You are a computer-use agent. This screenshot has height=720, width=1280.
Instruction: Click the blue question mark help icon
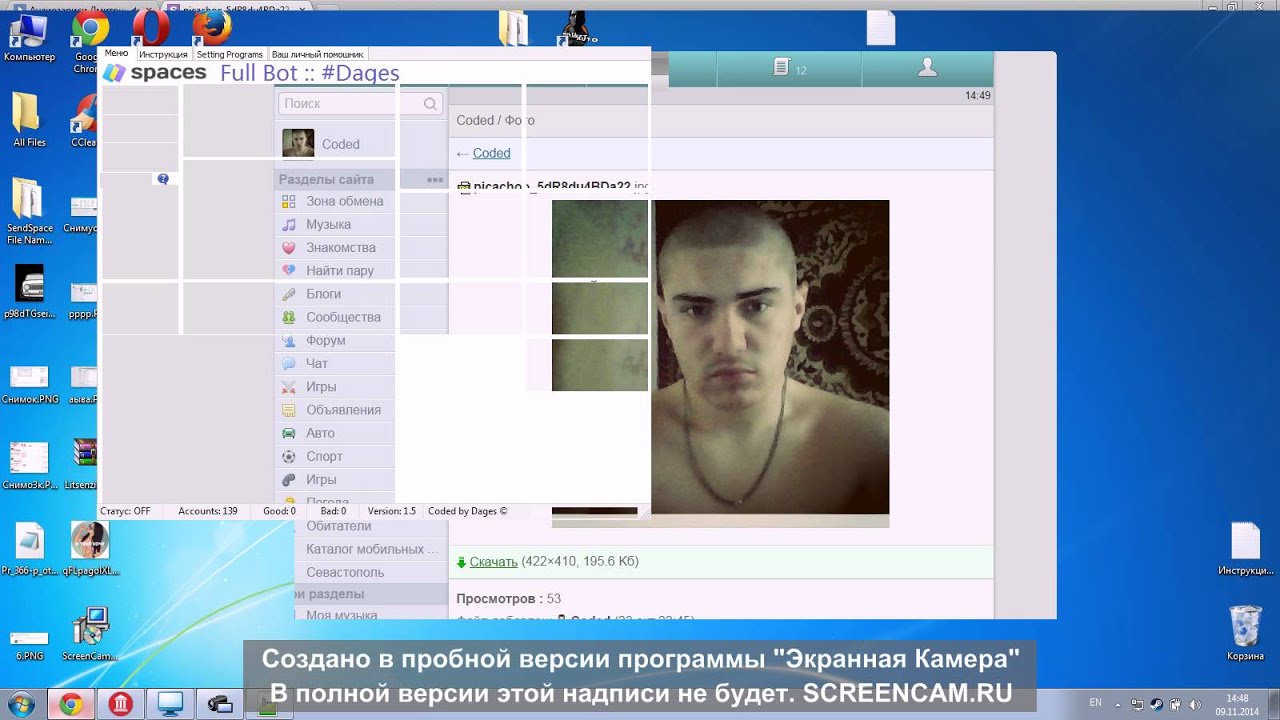(163, 179)
